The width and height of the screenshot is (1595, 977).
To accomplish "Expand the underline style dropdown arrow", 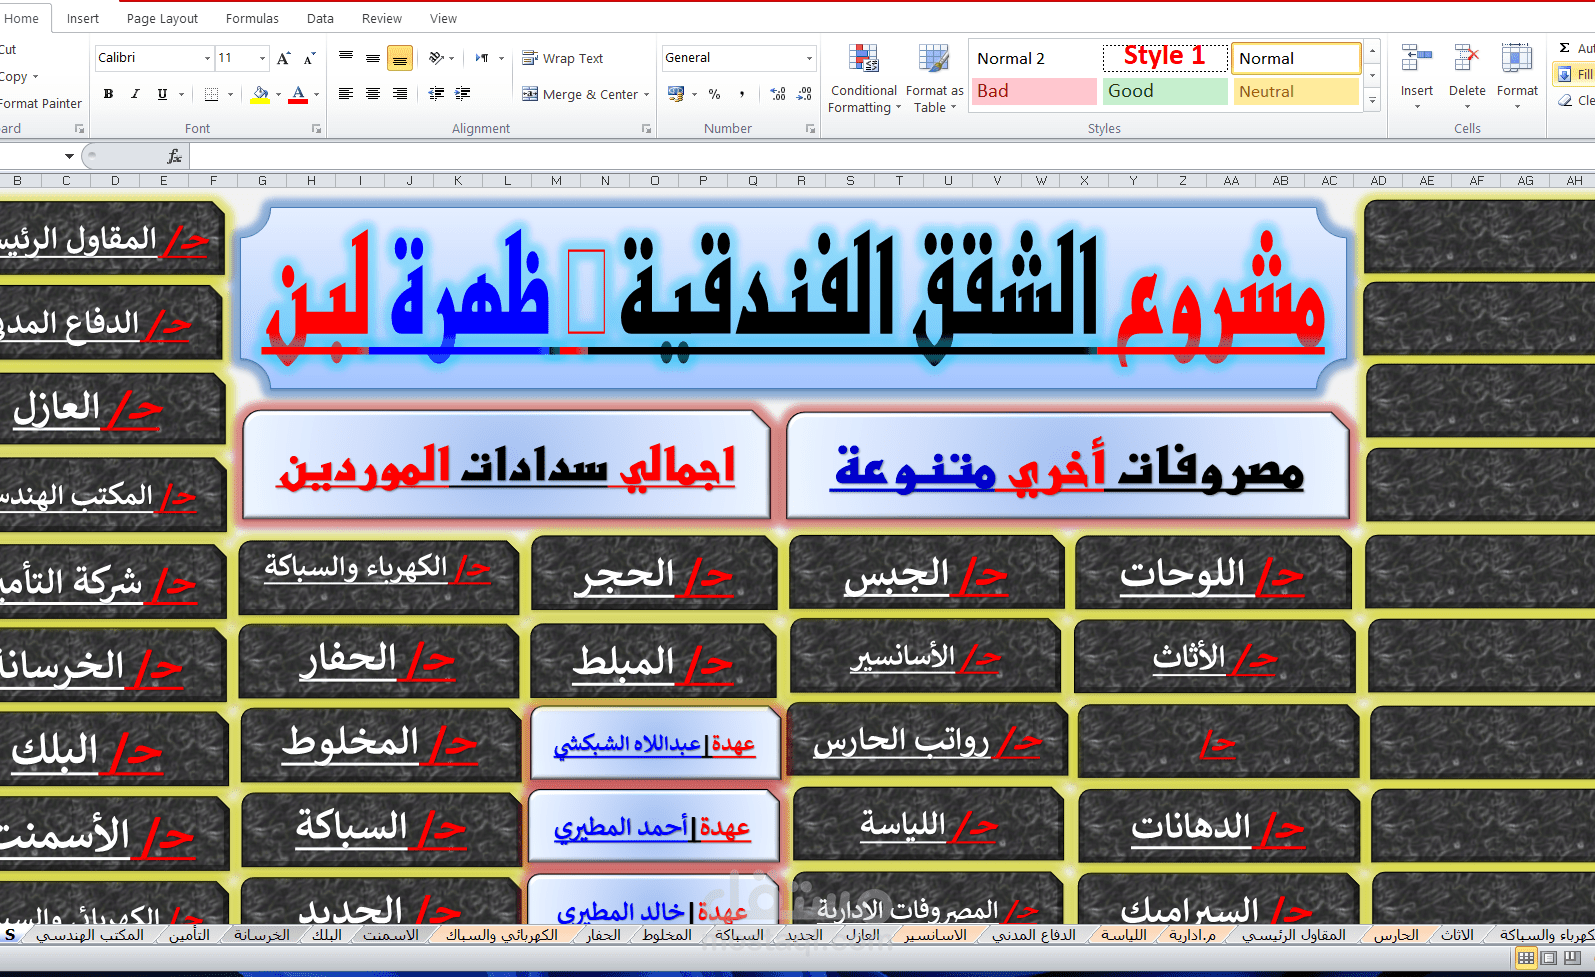I will [x=181, y=94].
